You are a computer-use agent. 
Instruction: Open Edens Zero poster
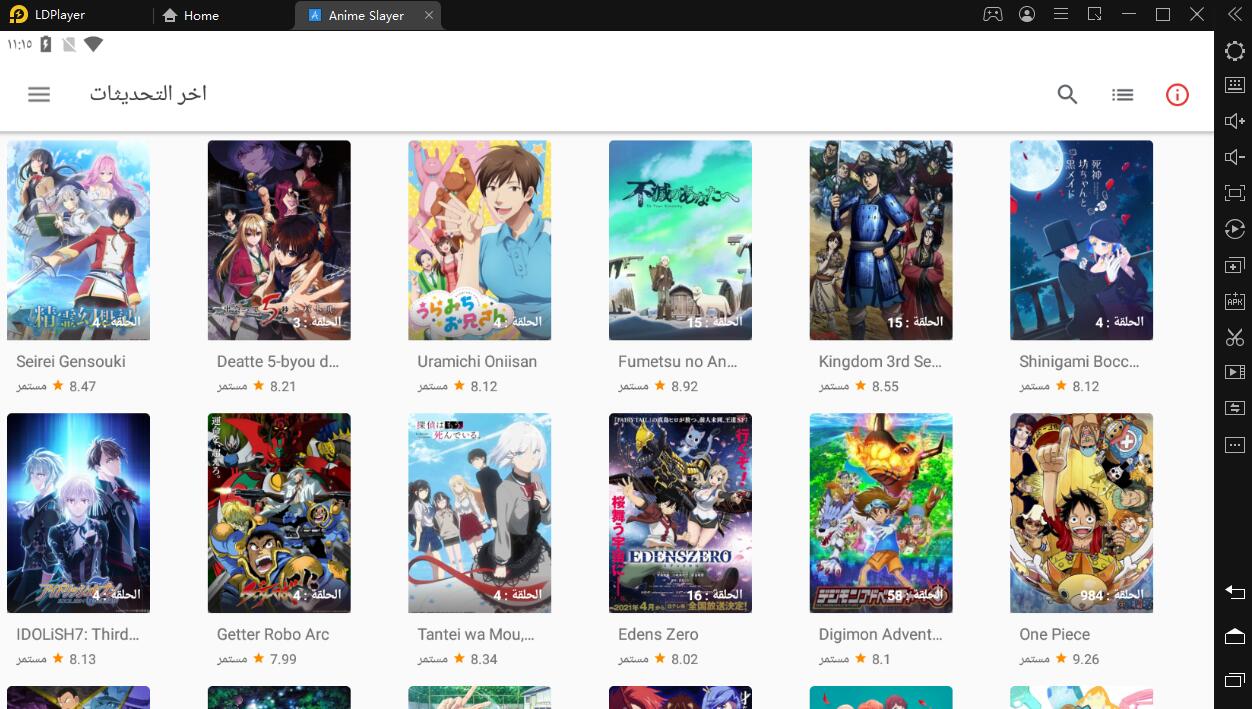coord(680,513)
